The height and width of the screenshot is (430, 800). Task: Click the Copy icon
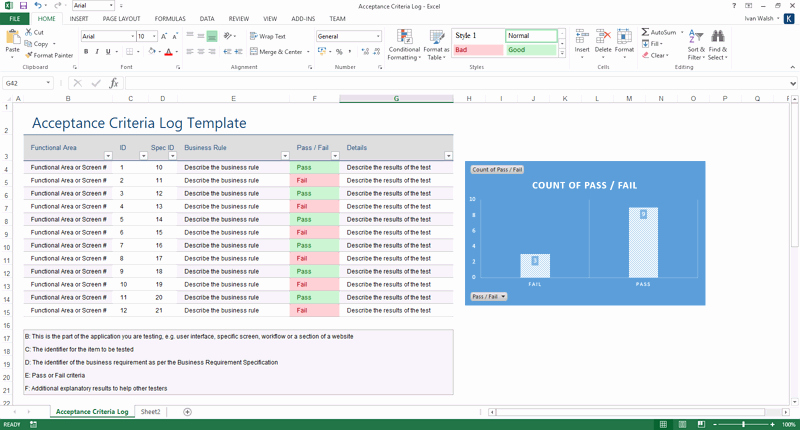pos(29,44)
